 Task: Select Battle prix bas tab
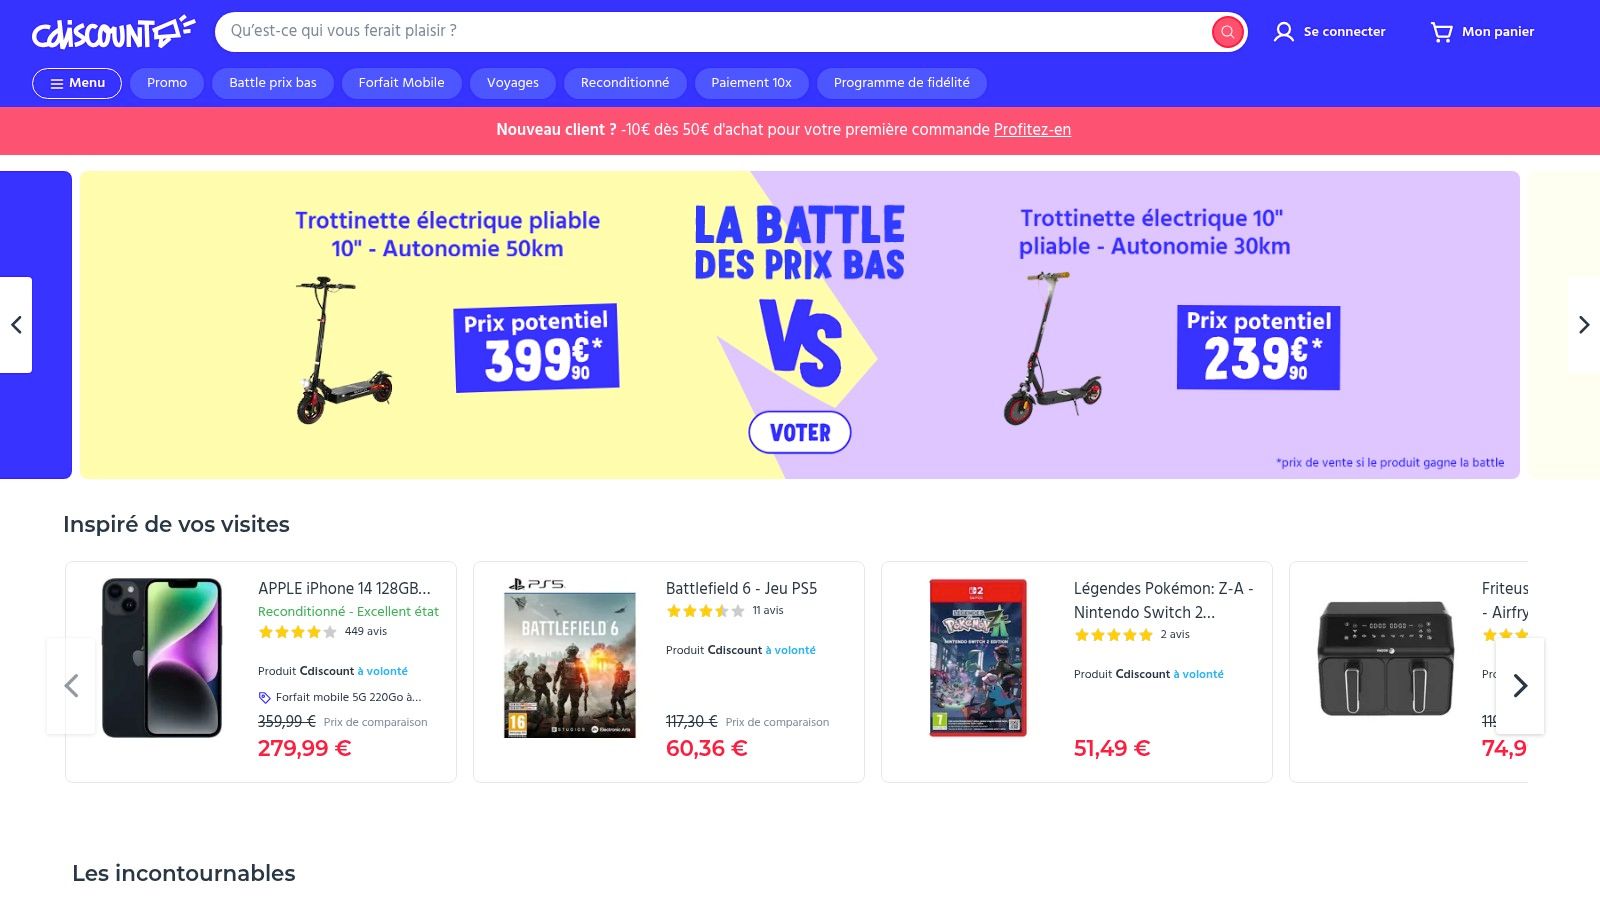tap(273, 83)
